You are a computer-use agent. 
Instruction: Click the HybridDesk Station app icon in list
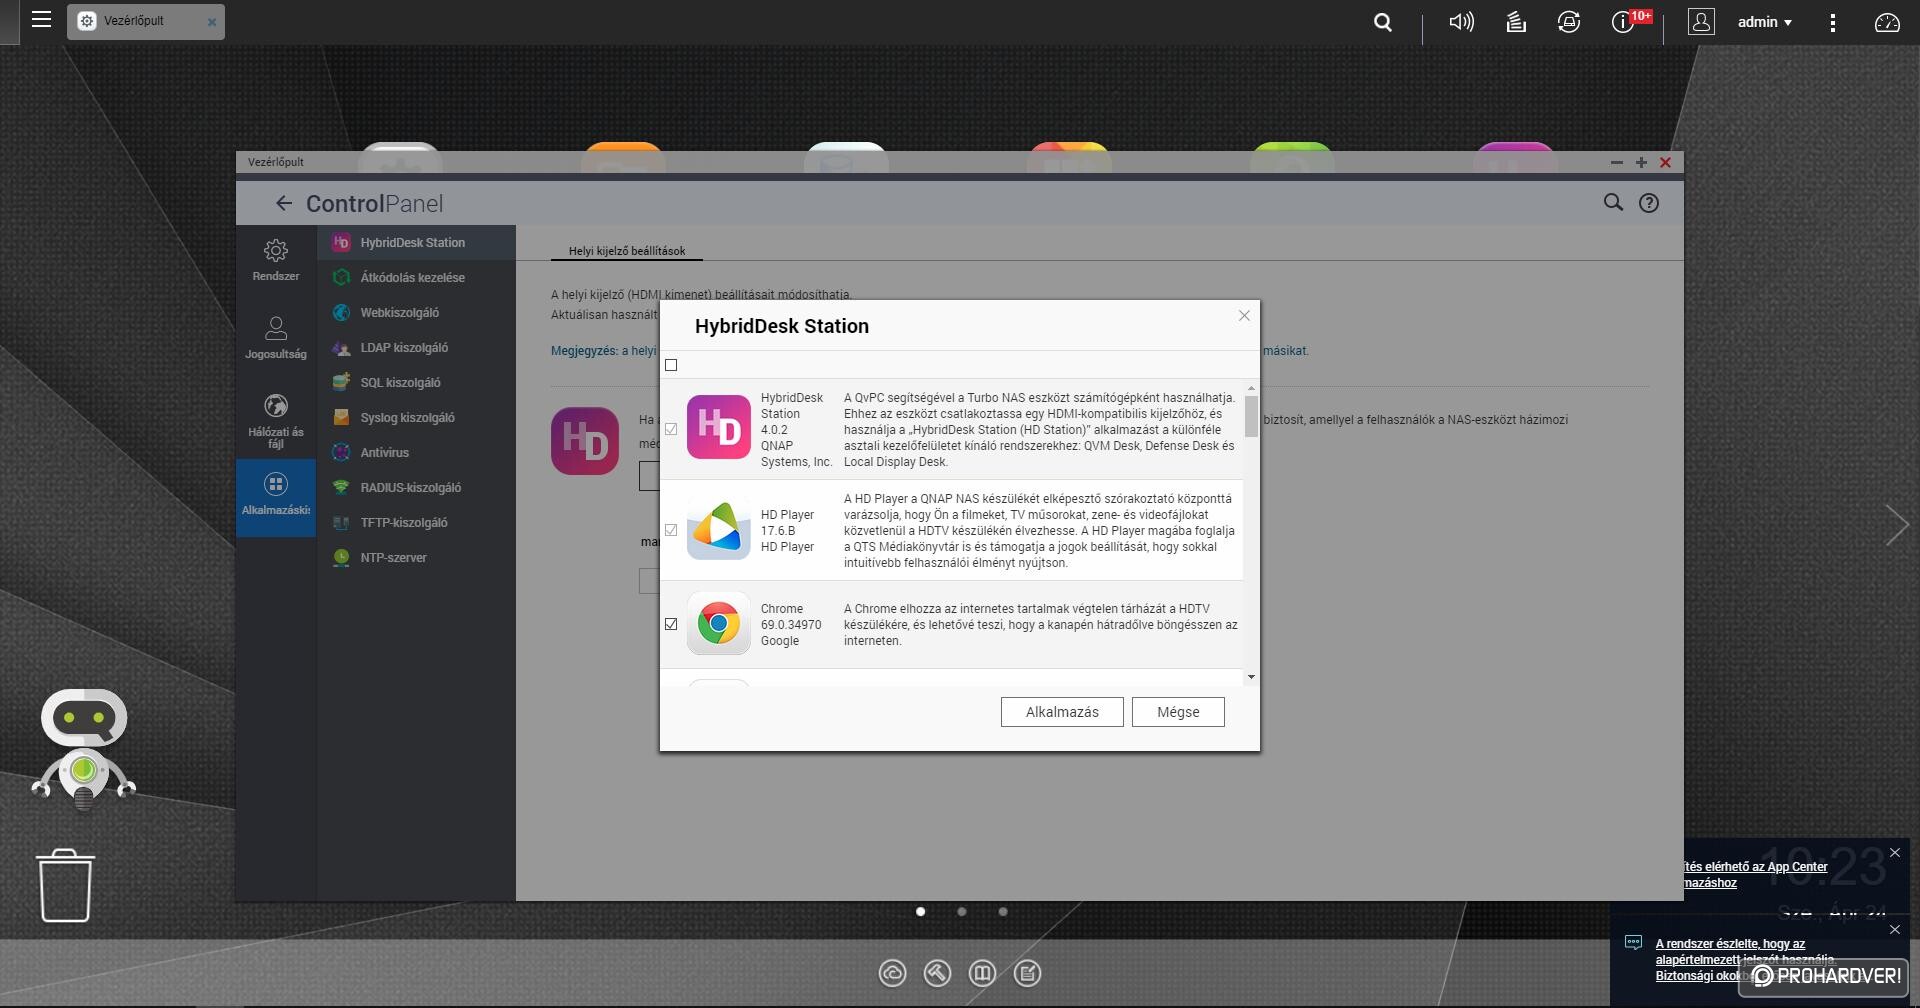pos(719,427)
